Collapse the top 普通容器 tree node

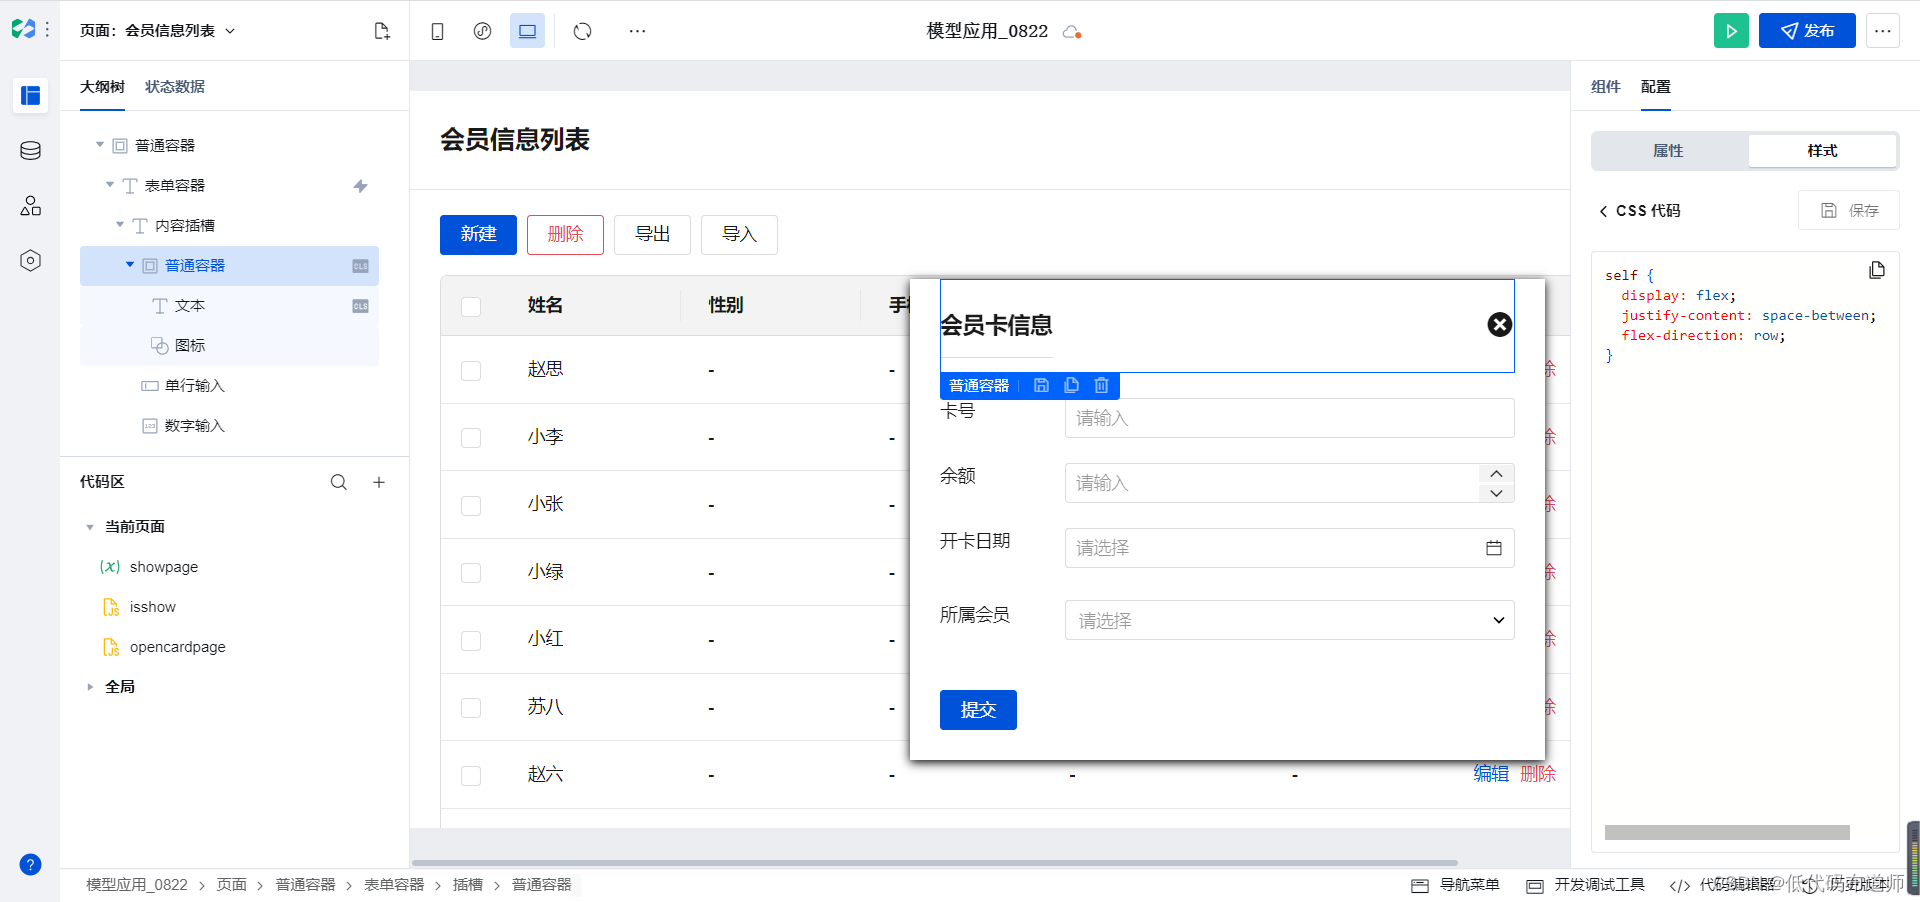pos(100,145)
